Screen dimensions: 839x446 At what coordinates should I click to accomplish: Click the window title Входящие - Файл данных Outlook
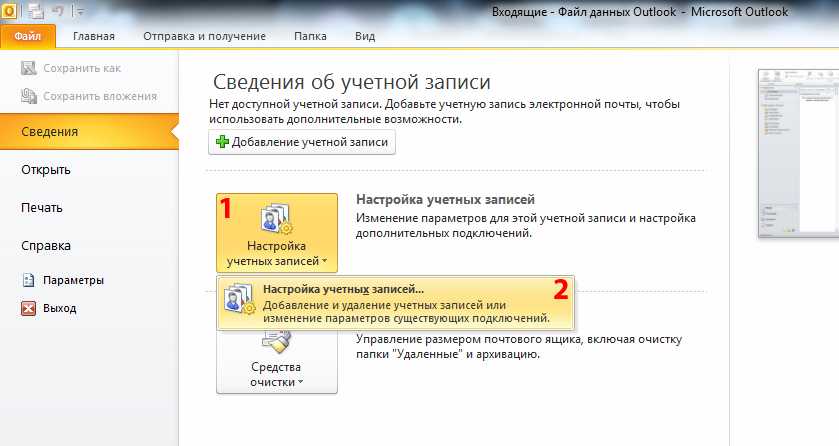[x=640, y=12]
